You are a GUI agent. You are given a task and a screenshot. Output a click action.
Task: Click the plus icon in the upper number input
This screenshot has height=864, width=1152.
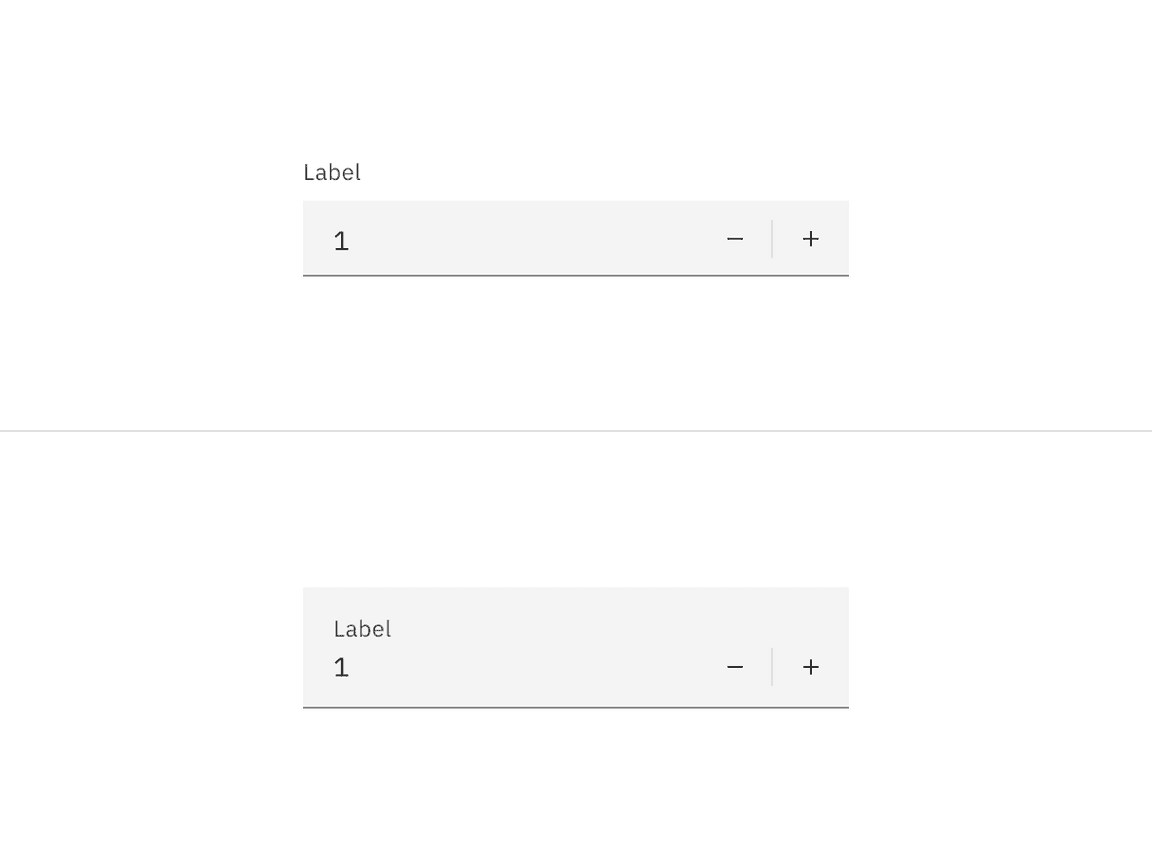pyautogui.click(x=811, y=239)
